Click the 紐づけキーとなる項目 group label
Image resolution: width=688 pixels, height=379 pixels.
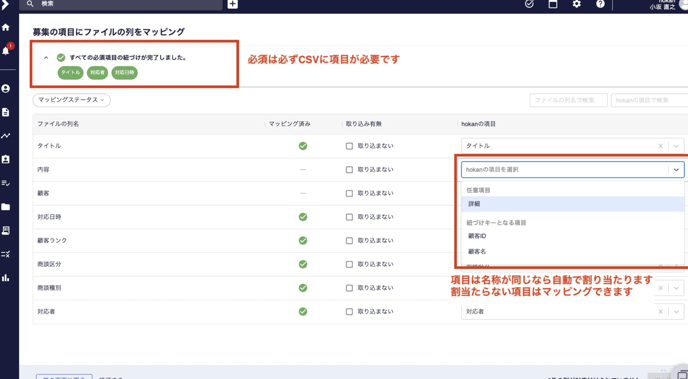tap(496, 223)
